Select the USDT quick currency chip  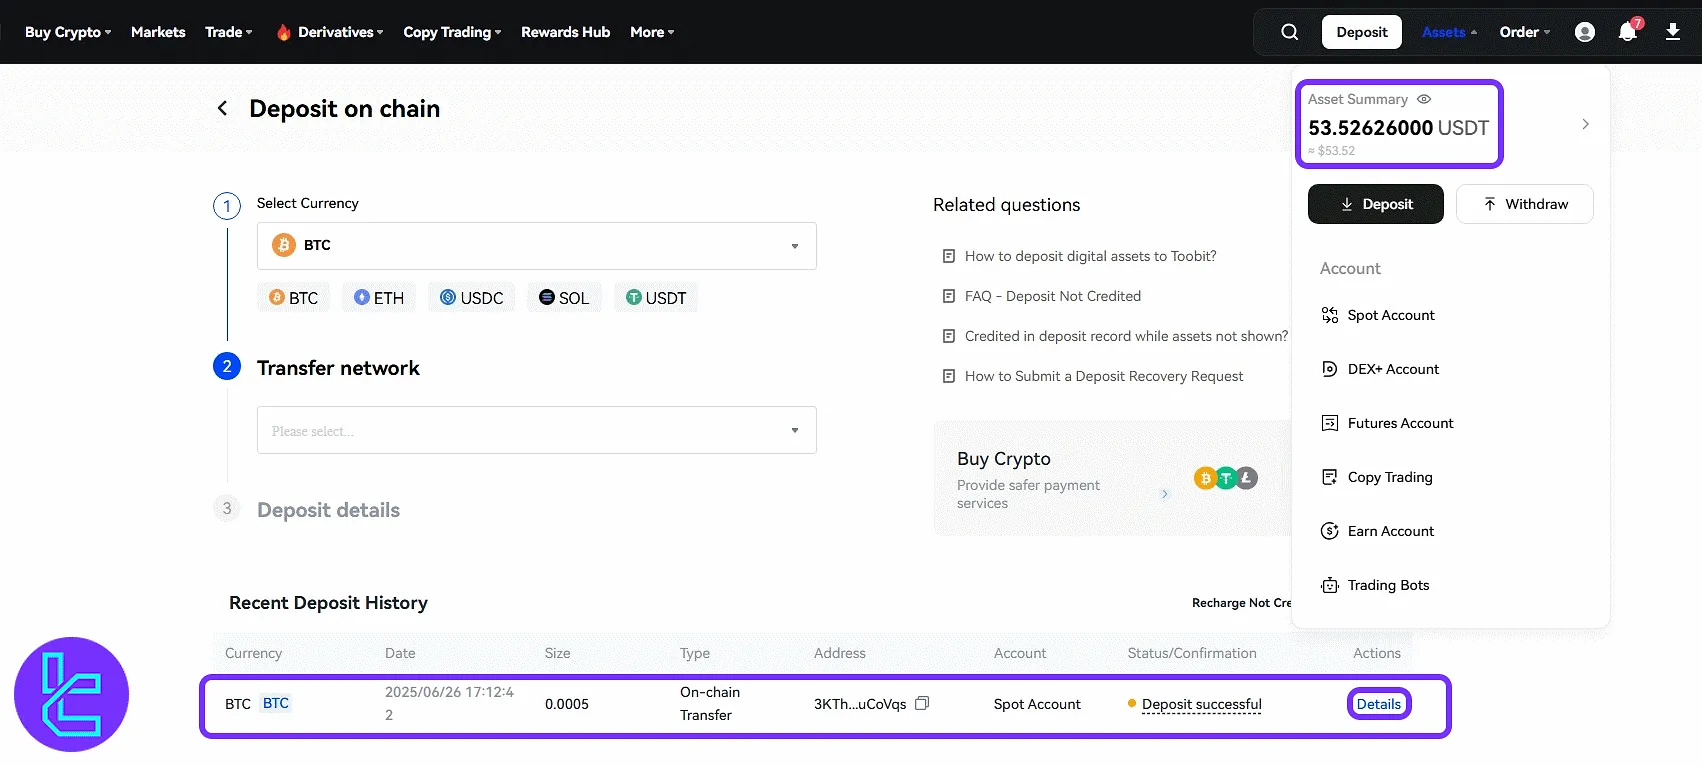click(656, 297)
